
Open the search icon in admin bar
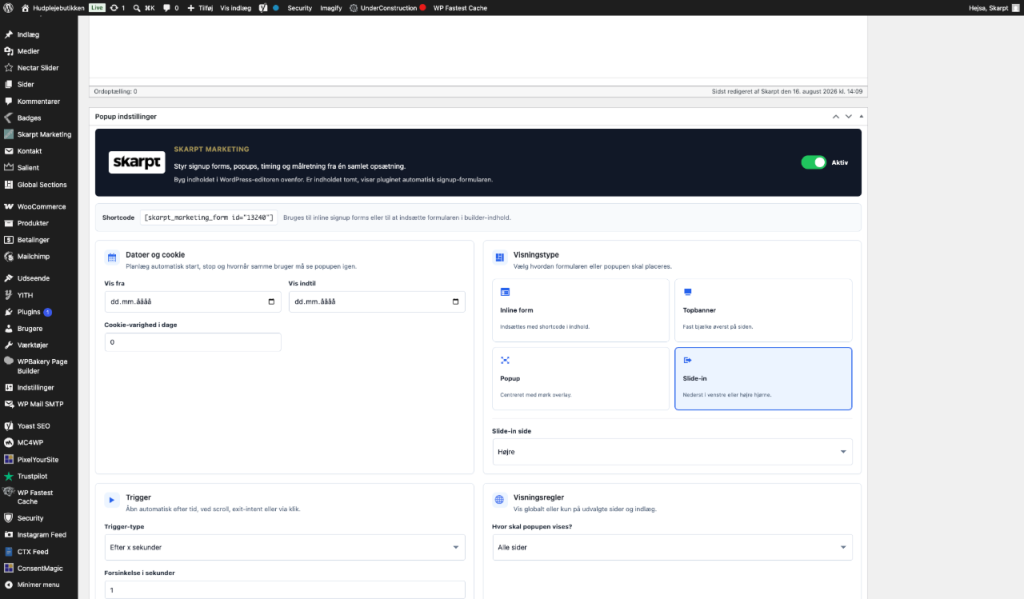(136, 8)
